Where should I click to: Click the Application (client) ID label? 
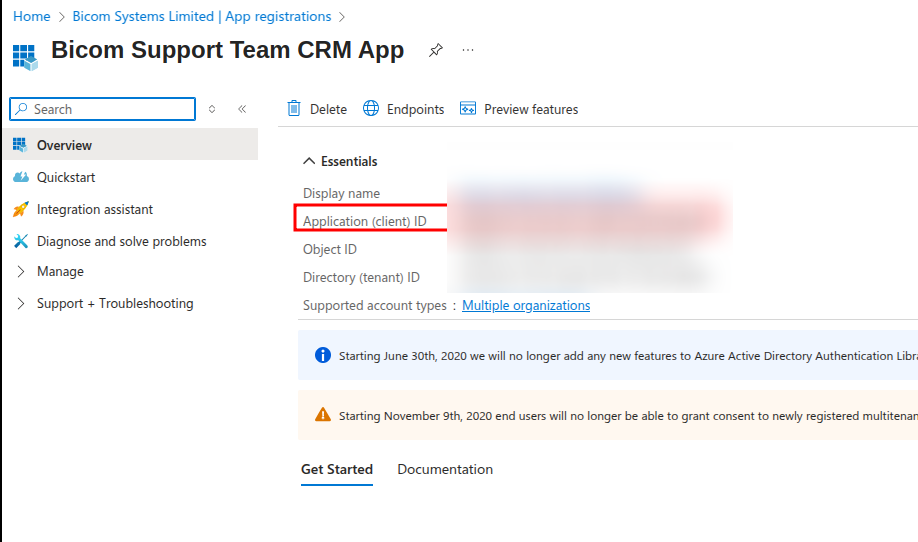[364, 221]
